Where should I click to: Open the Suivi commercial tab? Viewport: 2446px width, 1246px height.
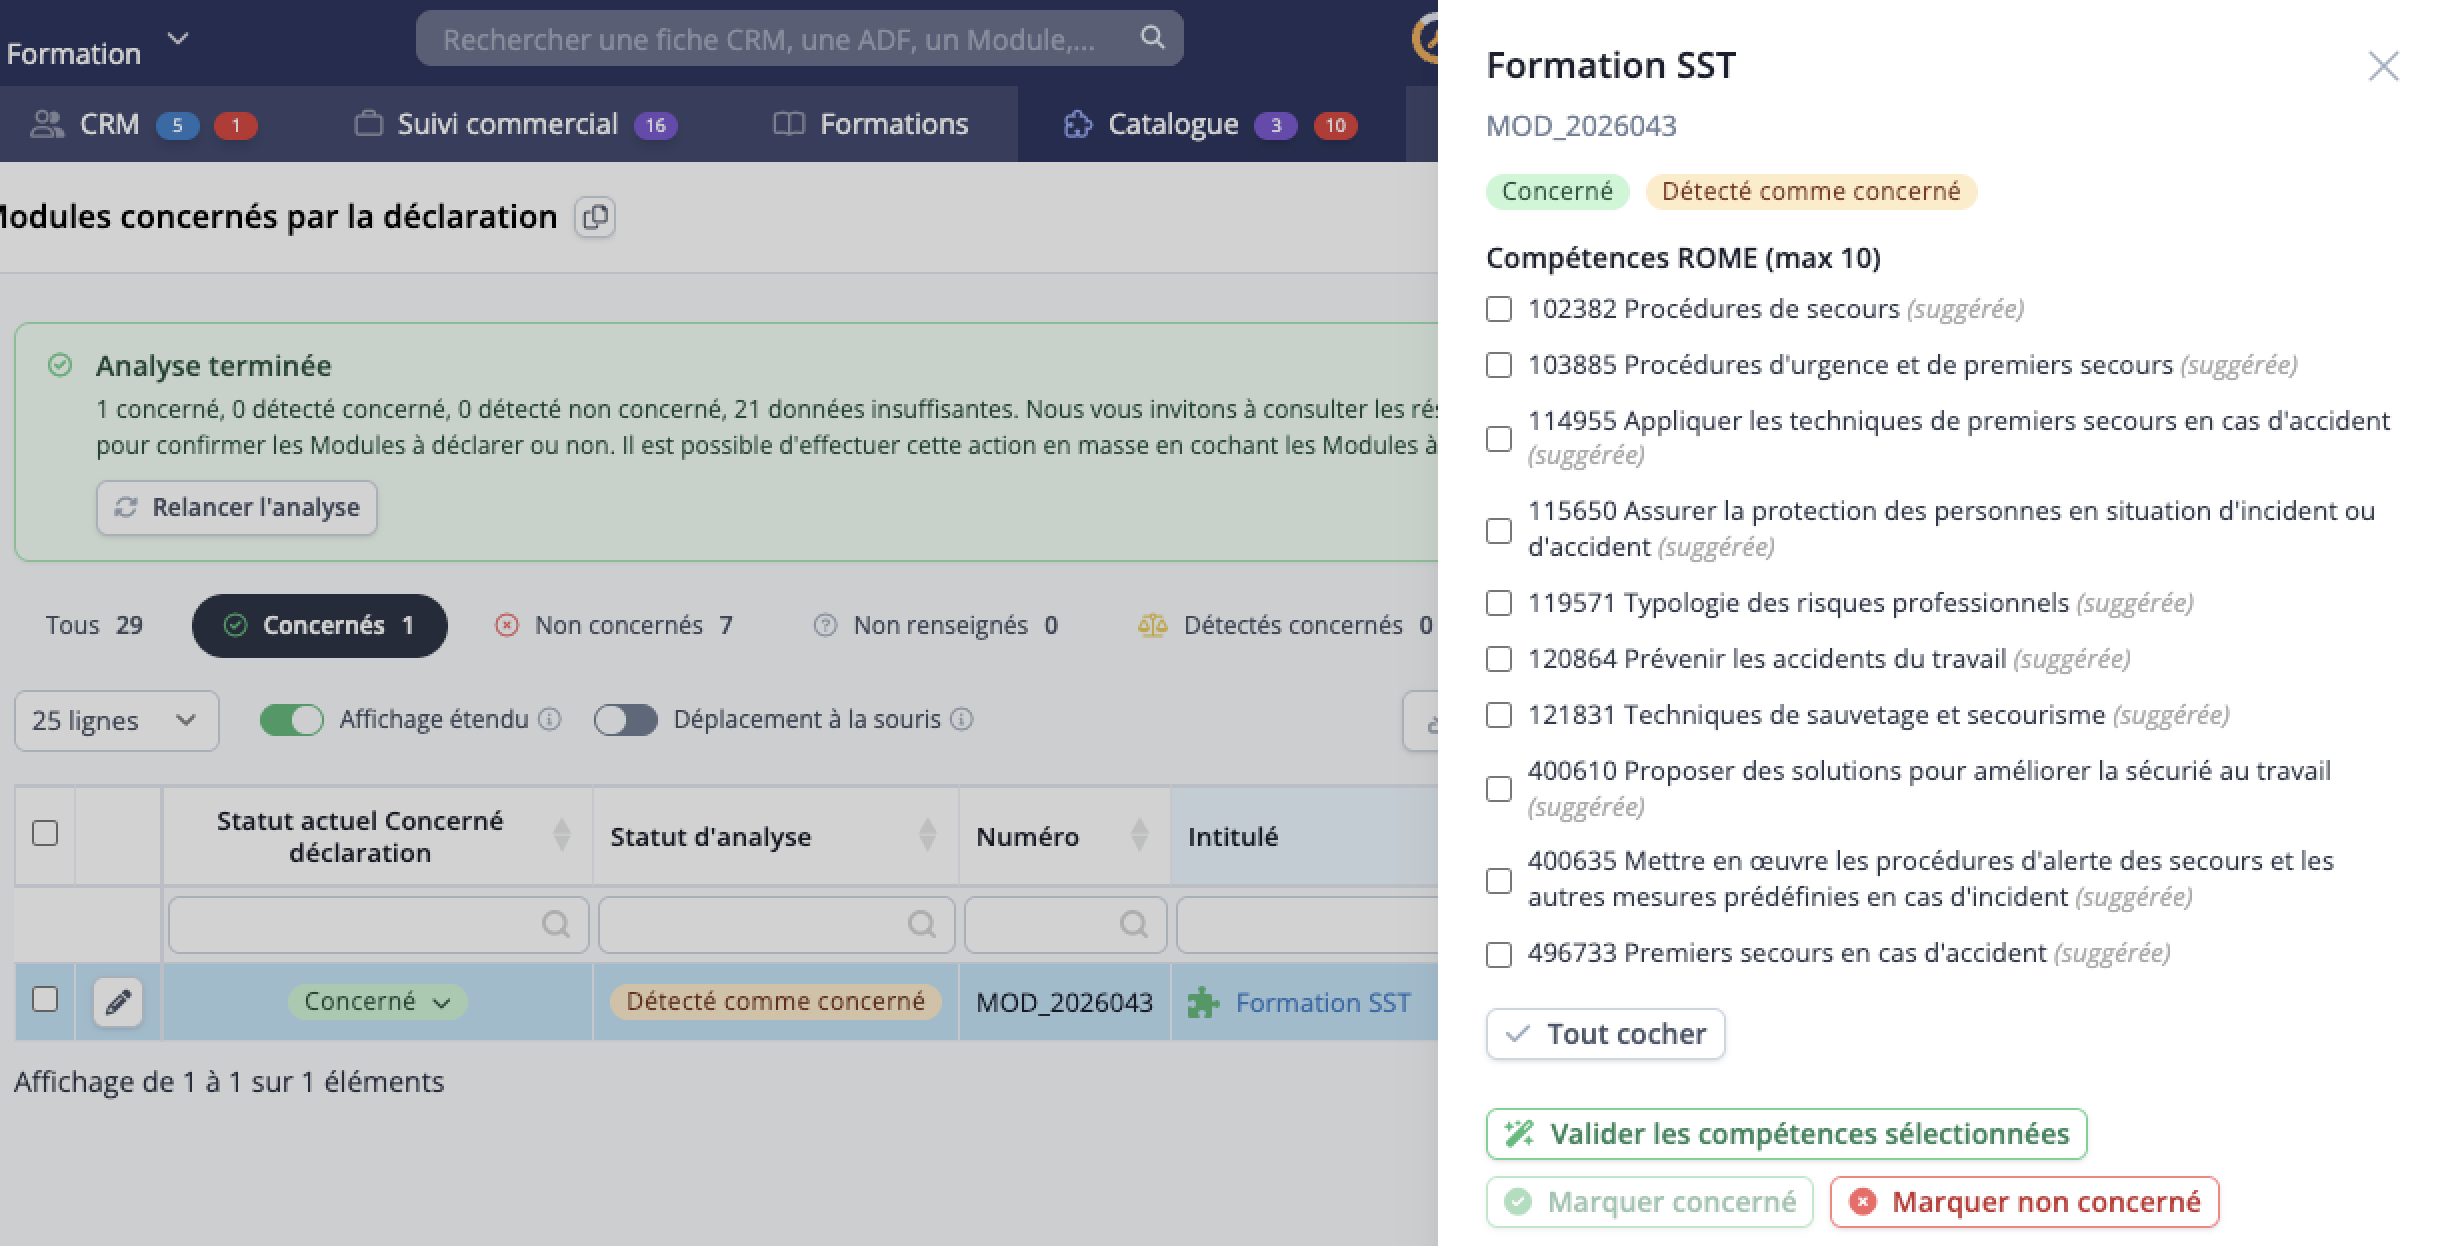[x=516, y=124]
